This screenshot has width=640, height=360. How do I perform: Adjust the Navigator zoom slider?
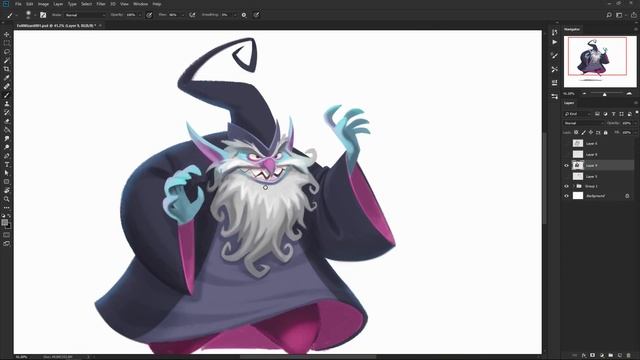click(605, 94)
